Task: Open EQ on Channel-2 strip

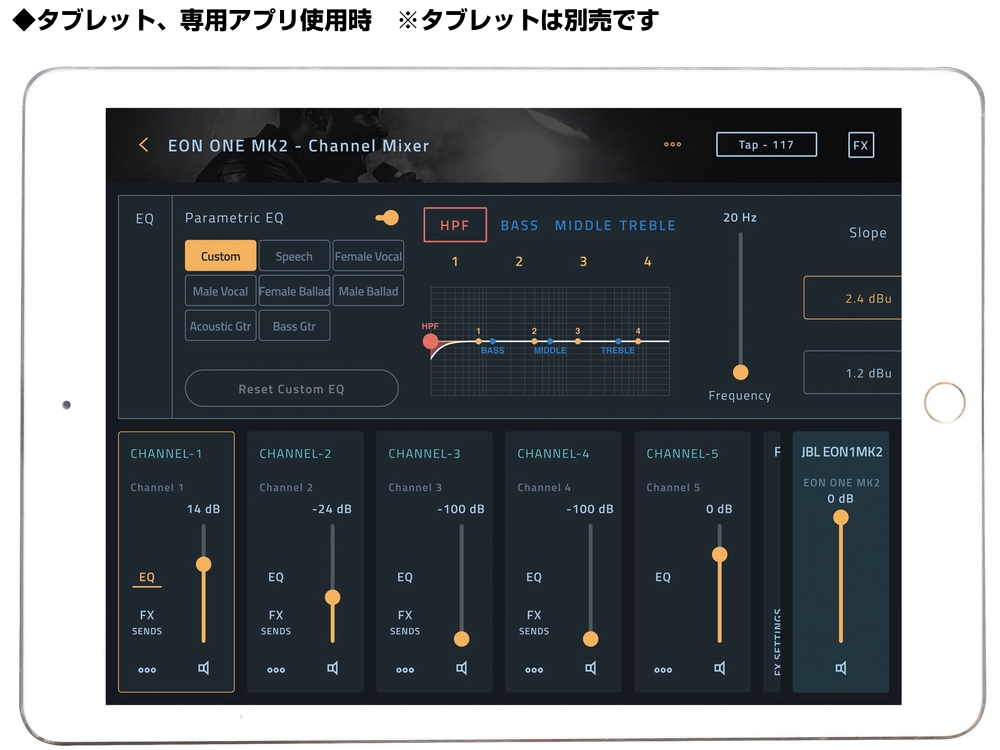Action: [x=276, y=577]
